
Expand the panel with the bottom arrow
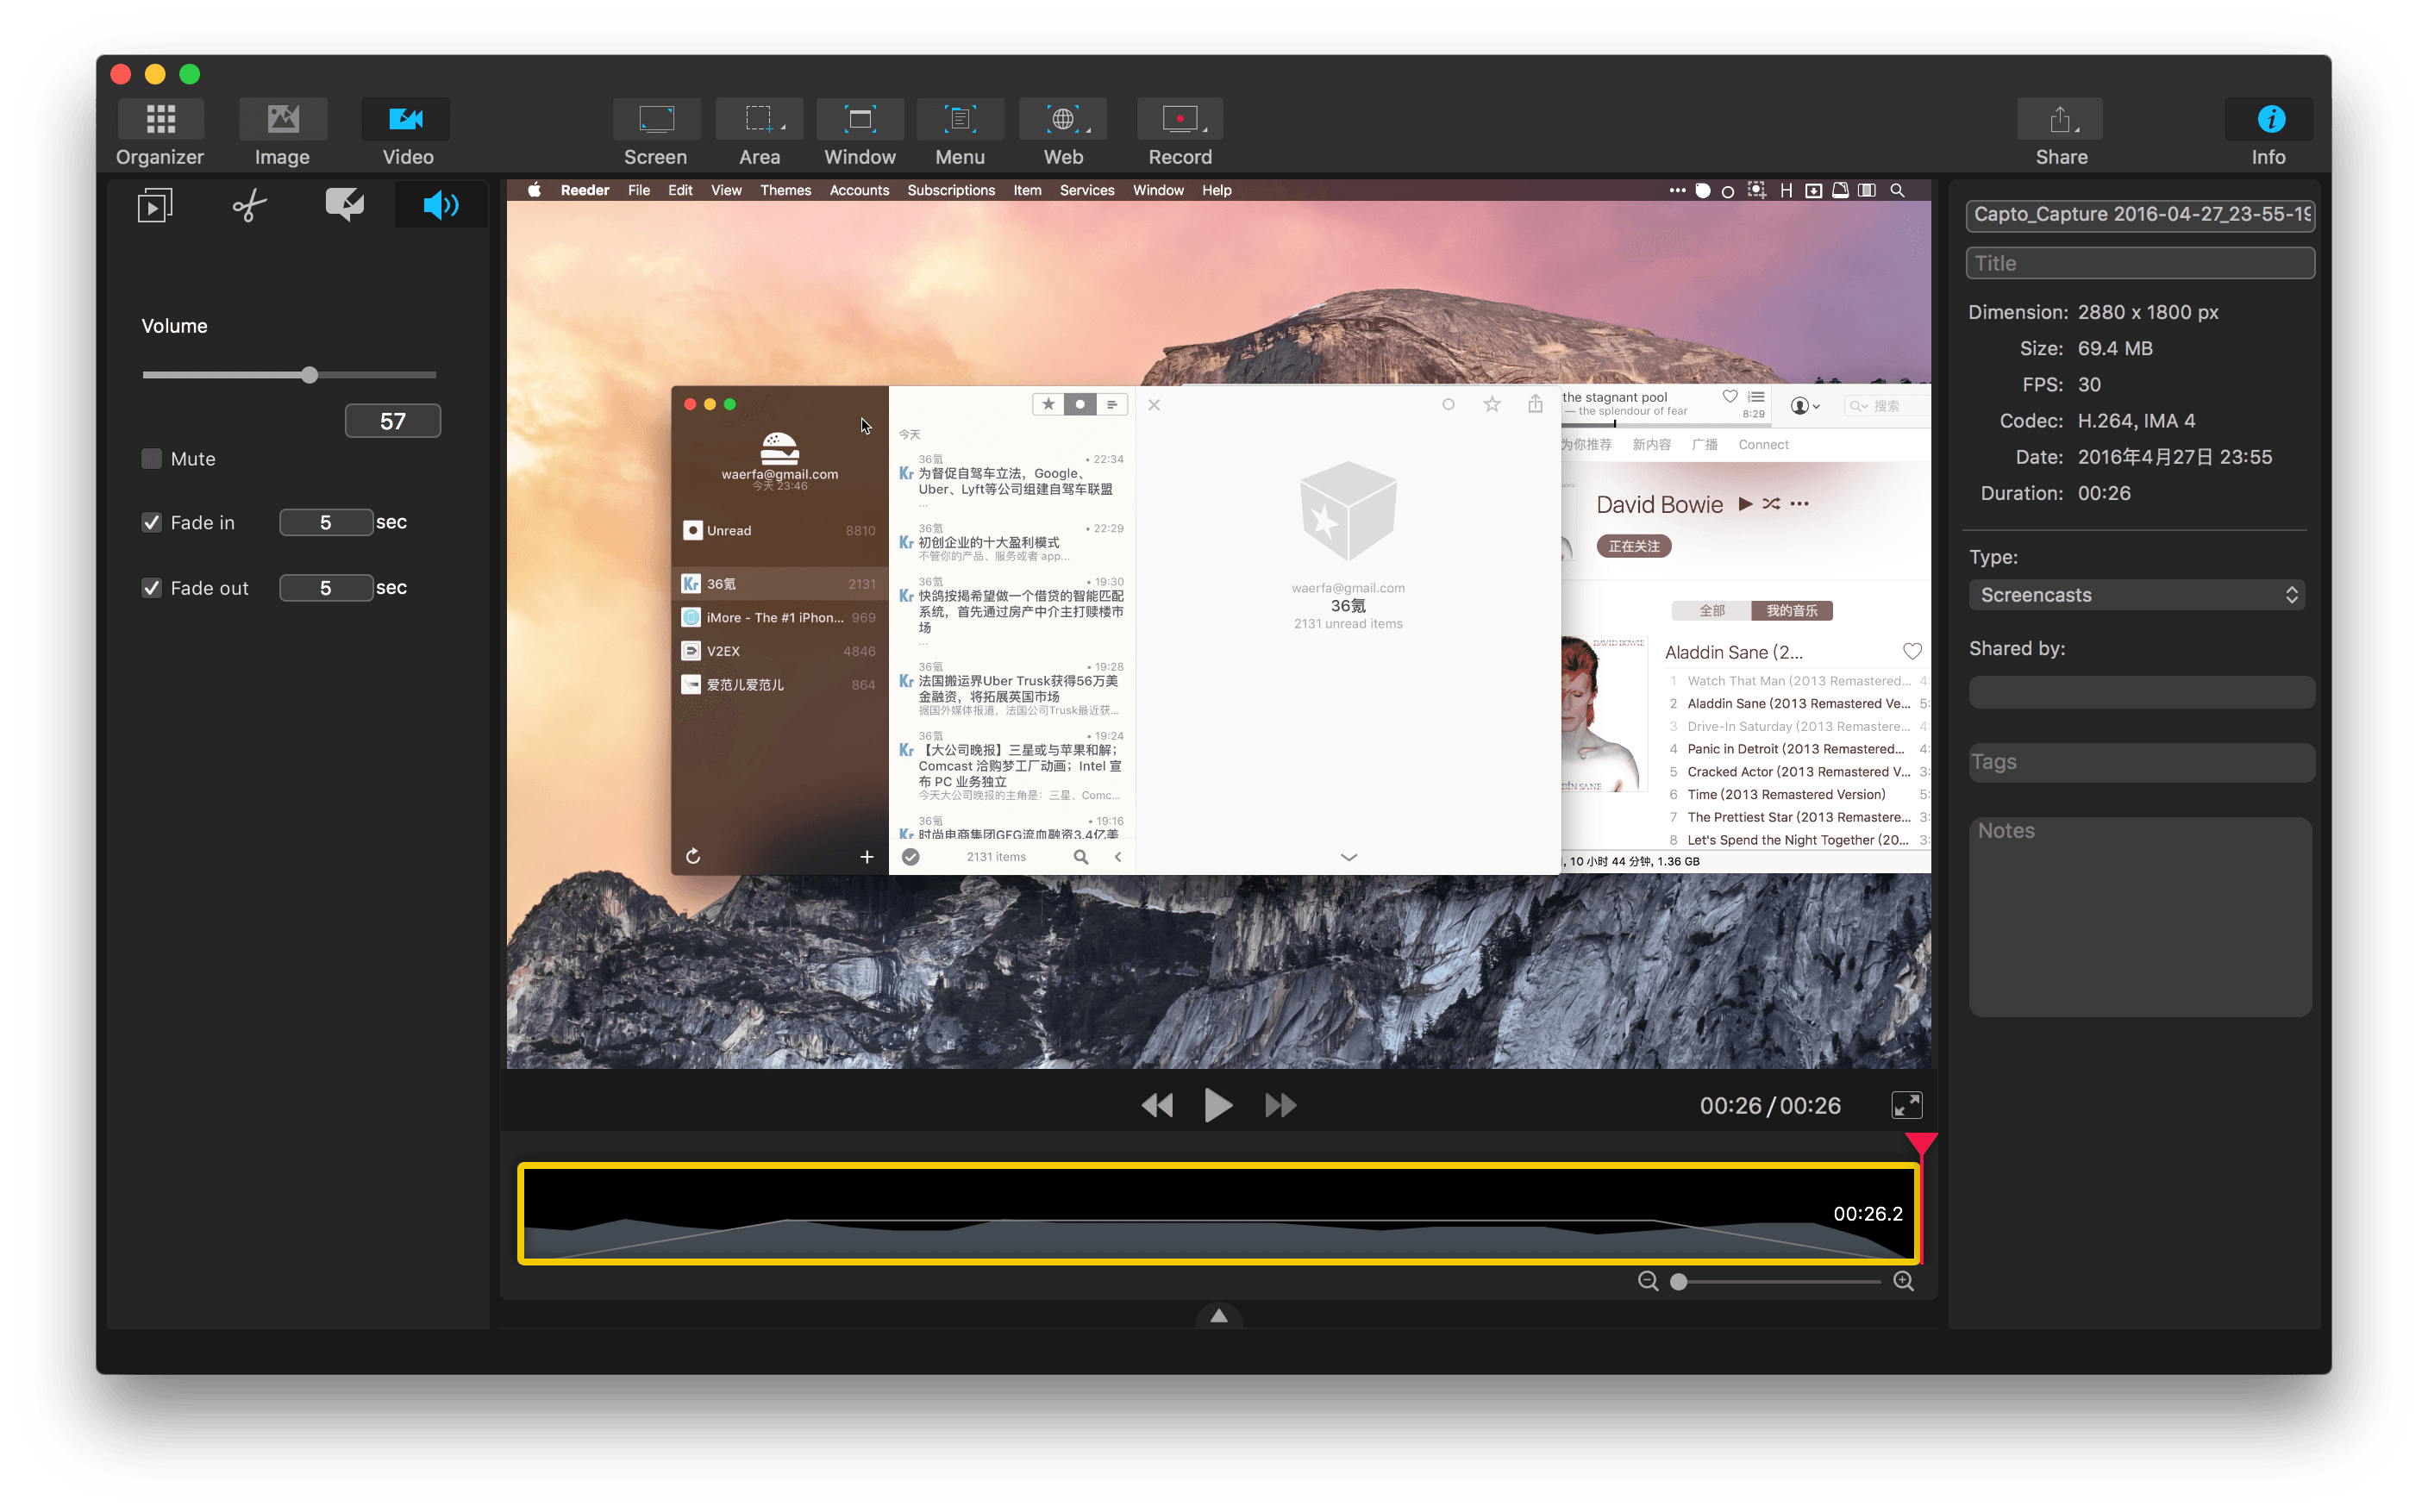[x=1219, y=1316]
